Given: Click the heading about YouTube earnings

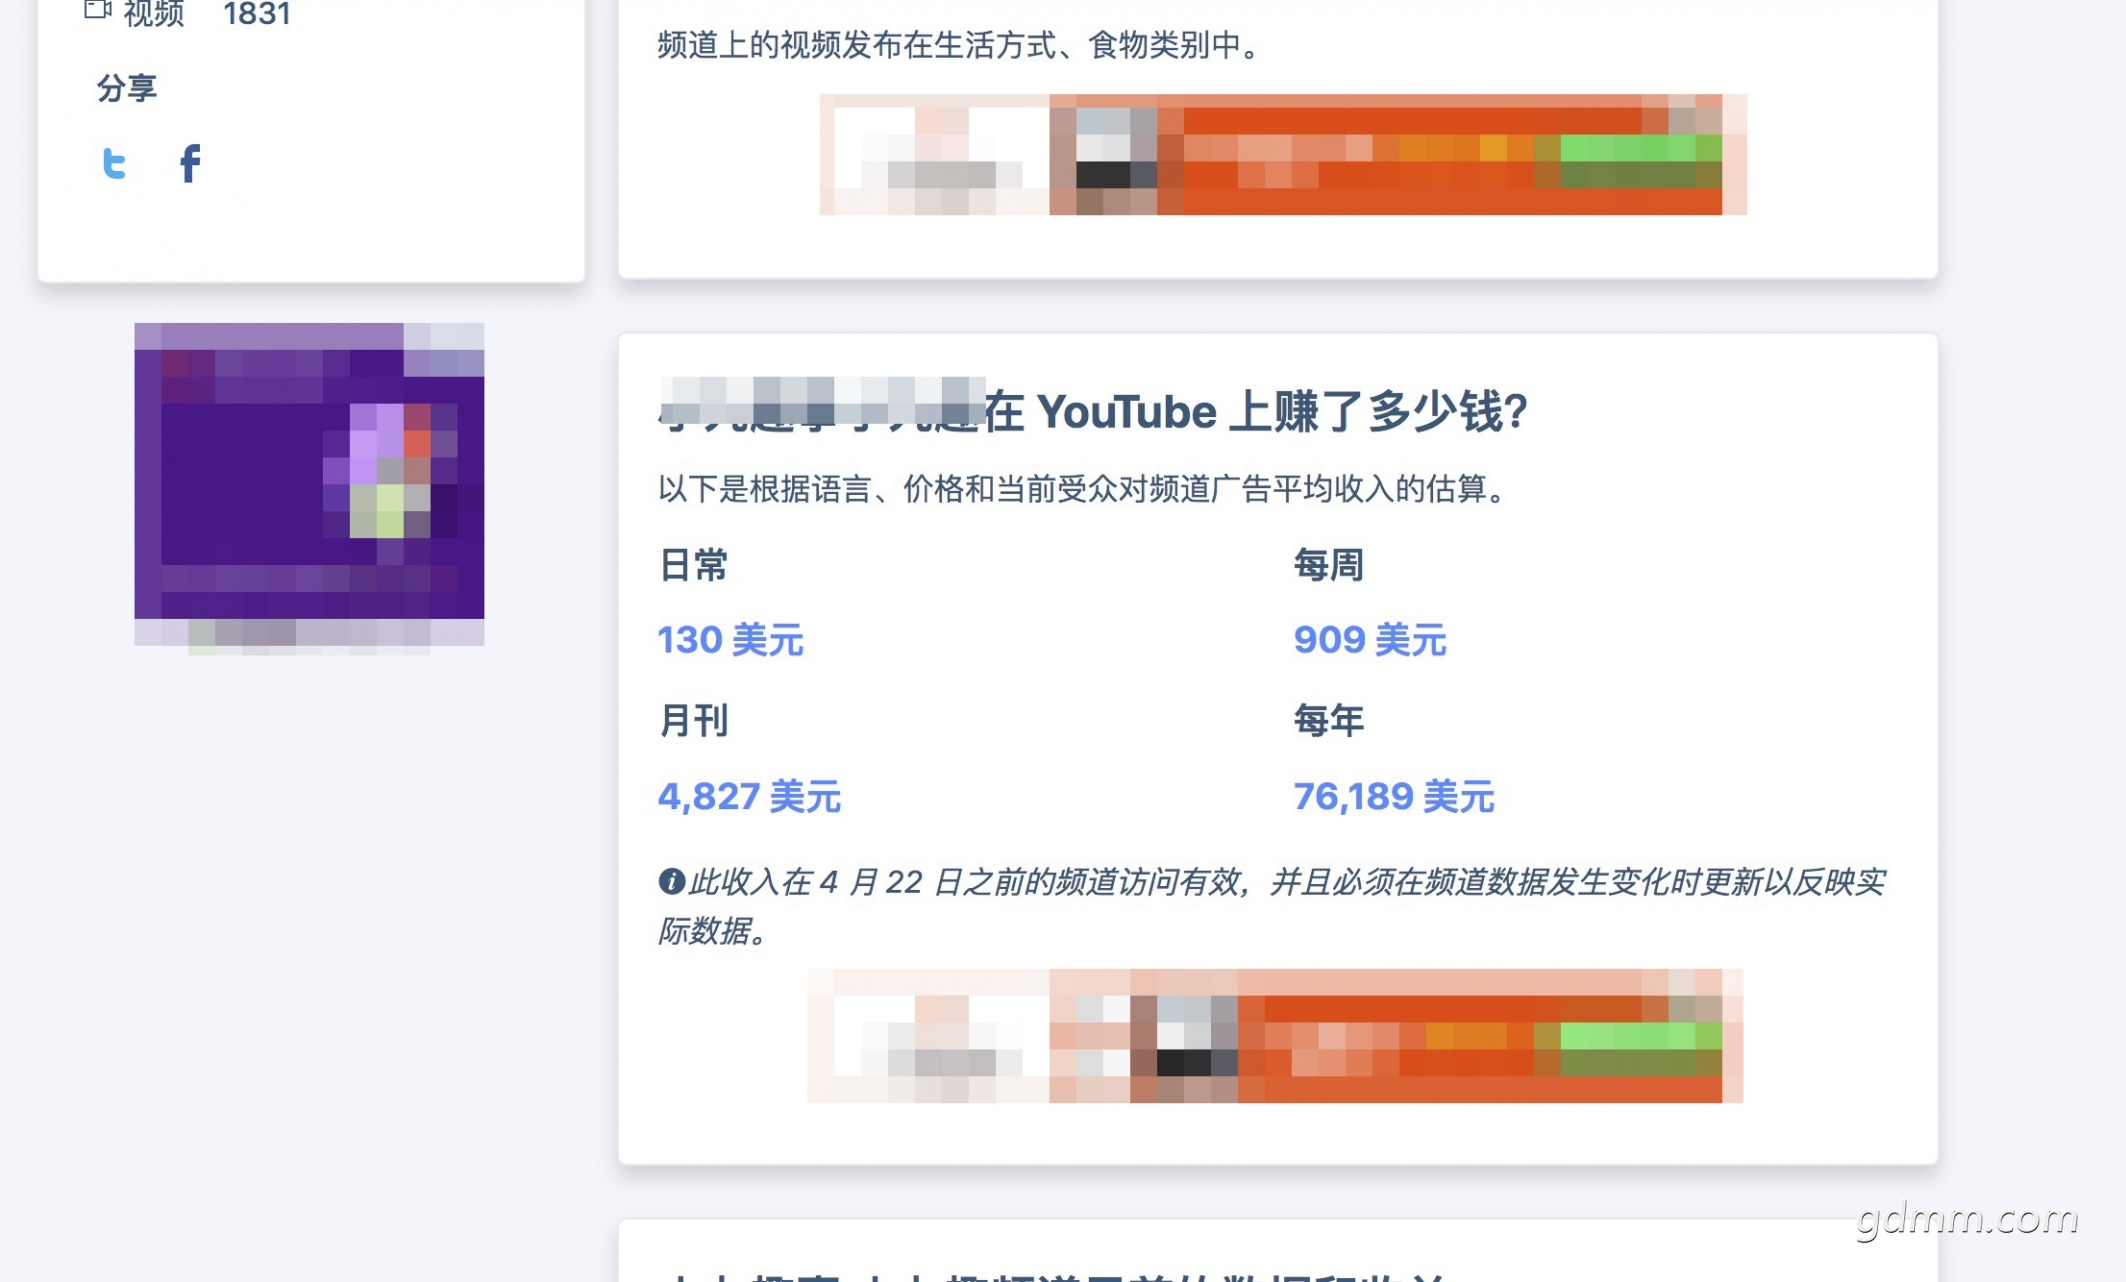Looking at the screenshot, I should click(1093, 411).
